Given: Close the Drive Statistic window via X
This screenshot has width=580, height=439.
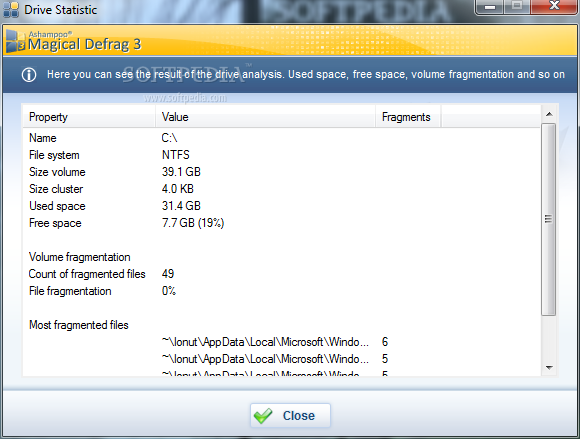Looking at the screenshot, I should click(554, 6).
